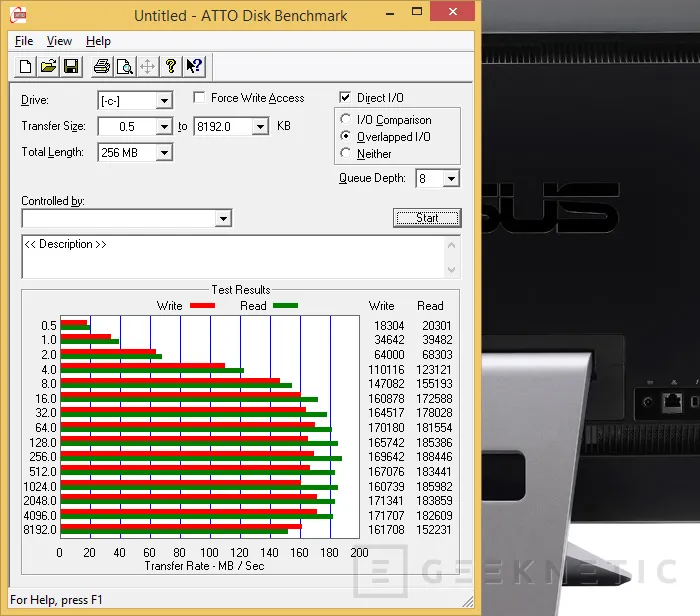
Task: Click the write value 171707
Action: pyautogui.click(x=386, y=516)
